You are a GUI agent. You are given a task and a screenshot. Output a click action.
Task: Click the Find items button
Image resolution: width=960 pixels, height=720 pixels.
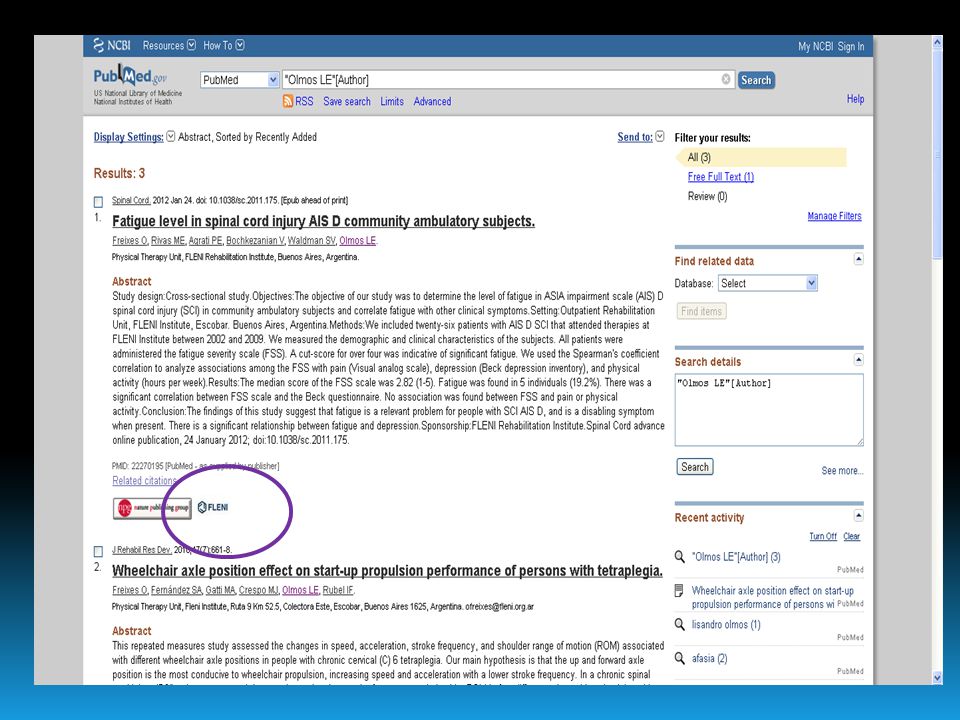tap(702, 311)
